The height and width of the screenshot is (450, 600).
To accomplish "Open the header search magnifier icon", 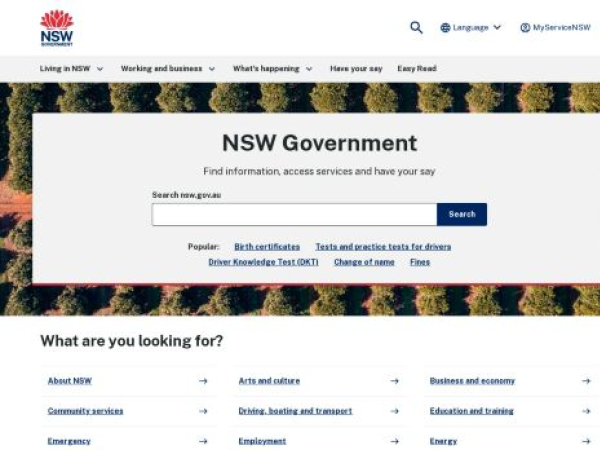I will [x=416, y=28].
